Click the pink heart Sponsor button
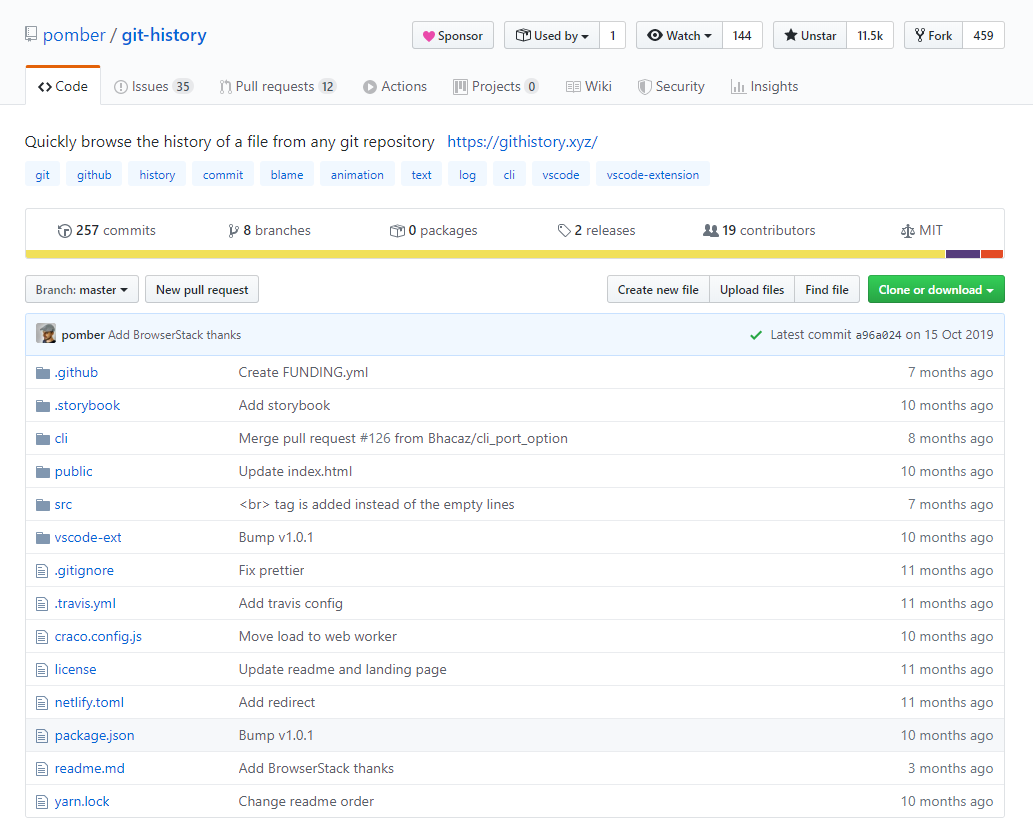This screenshot has width=1033, height=825. (453, 36)
